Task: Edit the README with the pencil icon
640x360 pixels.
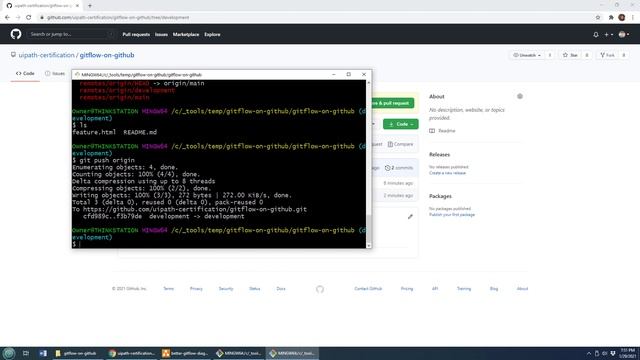Action: coord(410,217)
